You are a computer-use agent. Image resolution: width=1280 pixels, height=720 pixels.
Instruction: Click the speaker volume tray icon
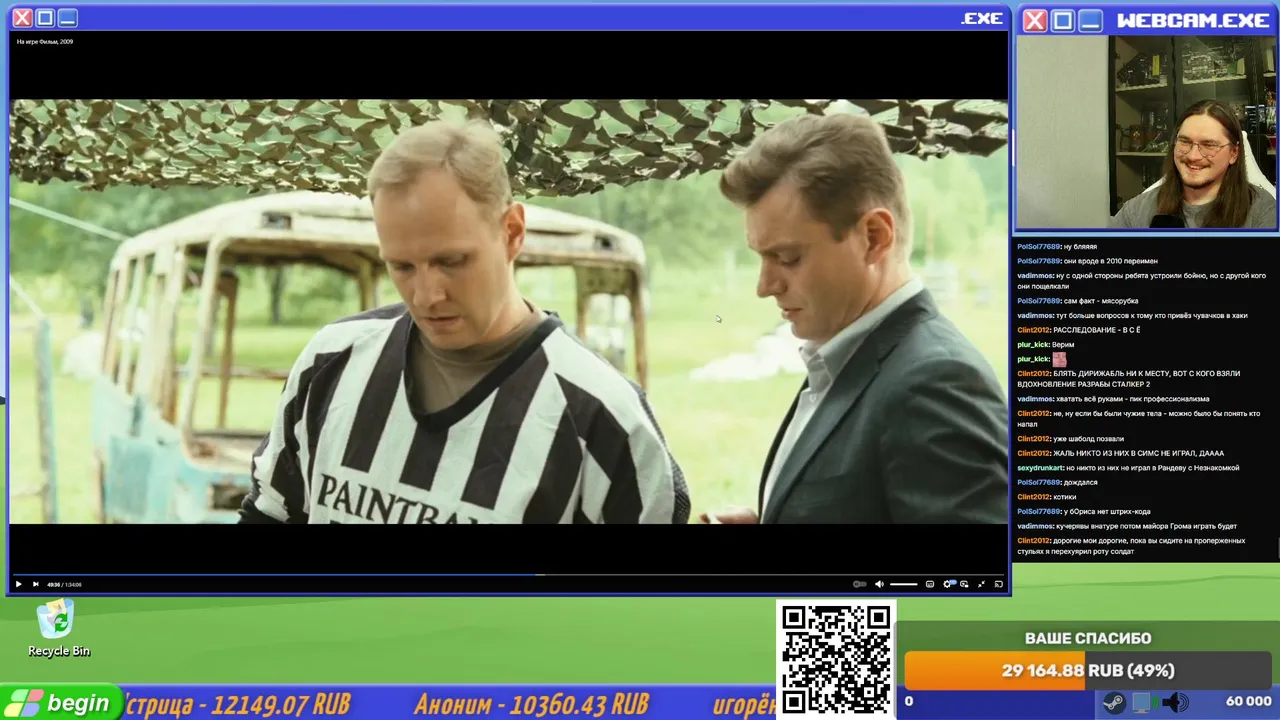(x=1175, y=702)
